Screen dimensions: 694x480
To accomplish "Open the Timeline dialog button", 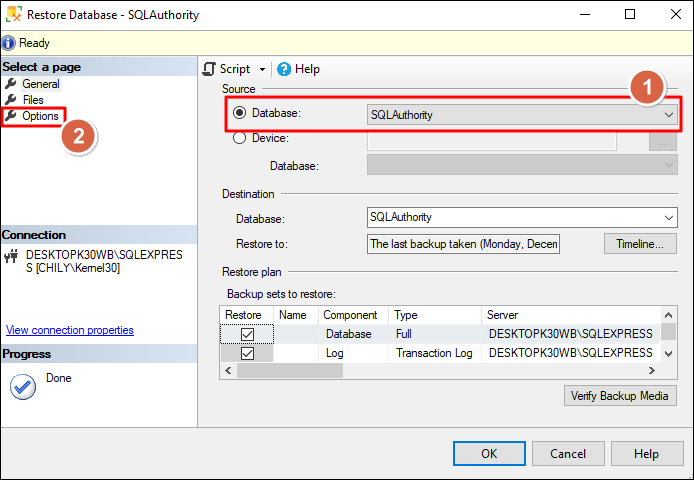I will click(640, 244).
